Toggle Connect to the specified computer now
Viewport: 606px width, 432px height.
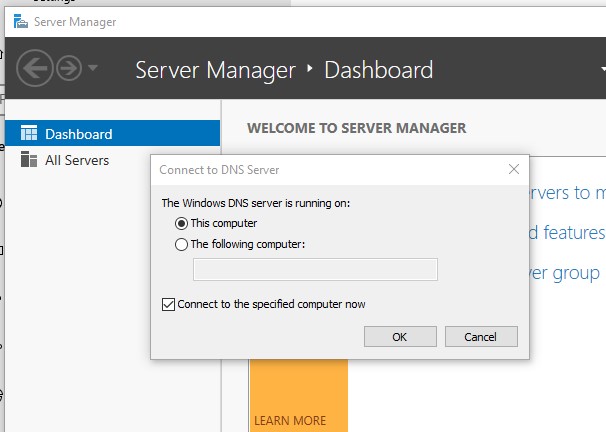pos(169,304)
